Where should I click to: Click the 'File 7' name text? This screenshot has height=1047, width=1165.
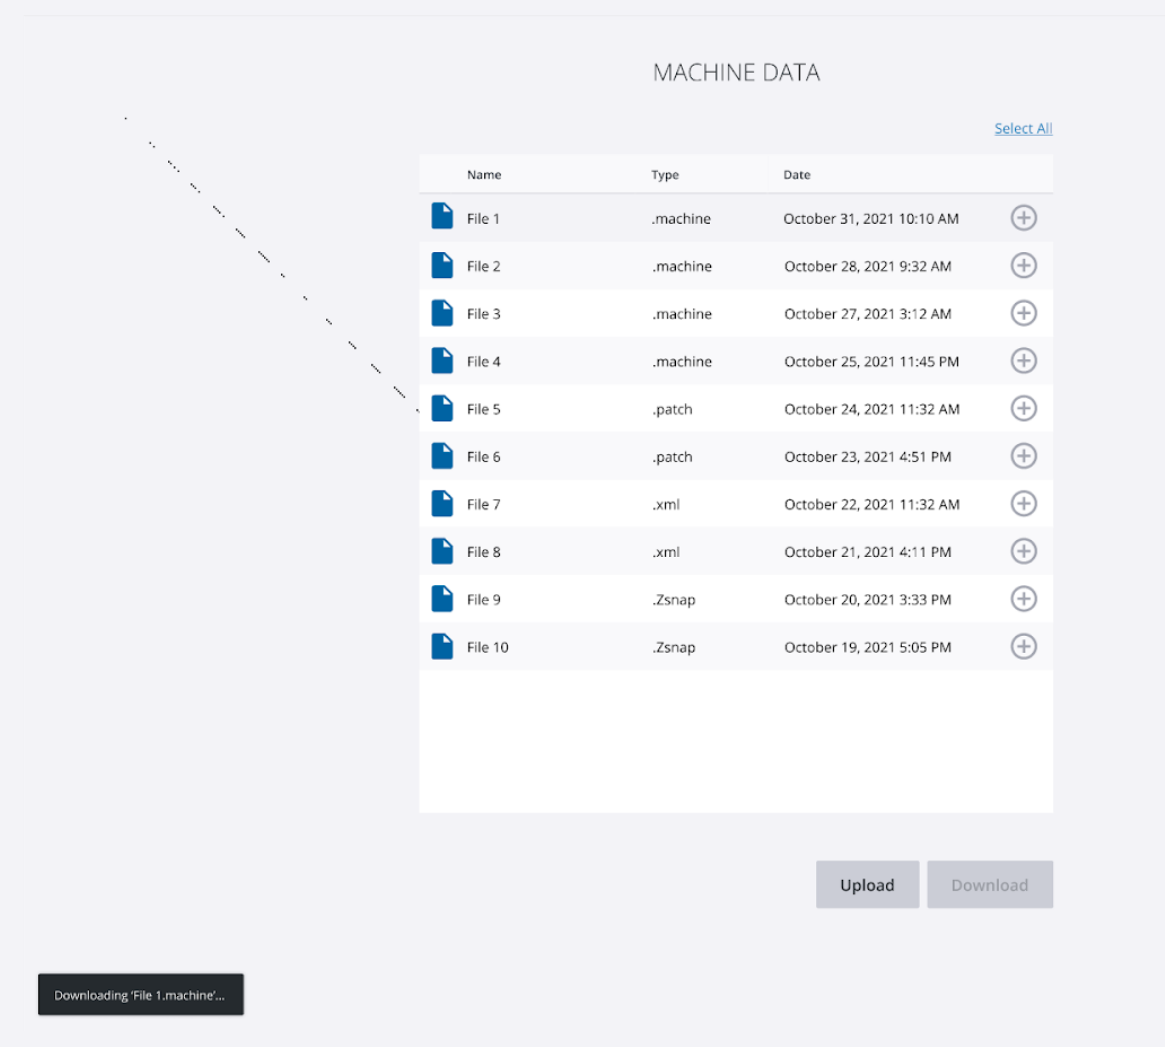484,504
